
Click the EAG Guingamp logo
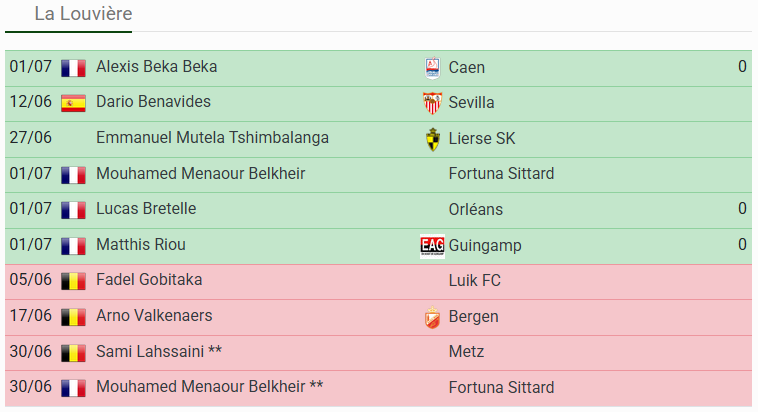pyautogui.click(x=432, y=246)
